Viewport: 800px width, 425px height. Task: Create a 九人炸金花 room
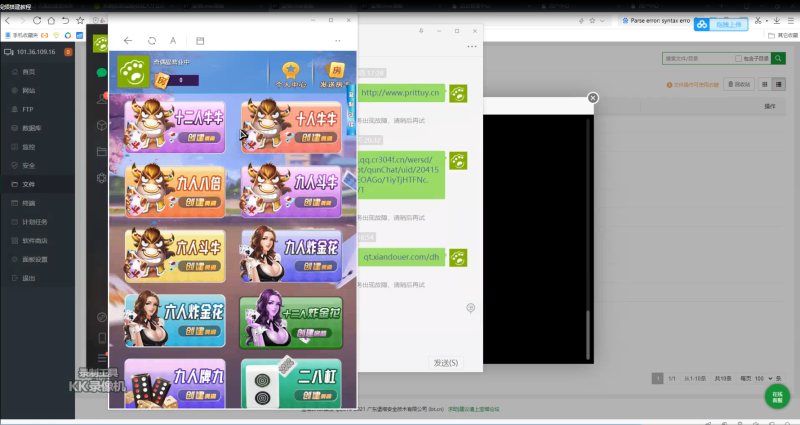tap(317, 266)
